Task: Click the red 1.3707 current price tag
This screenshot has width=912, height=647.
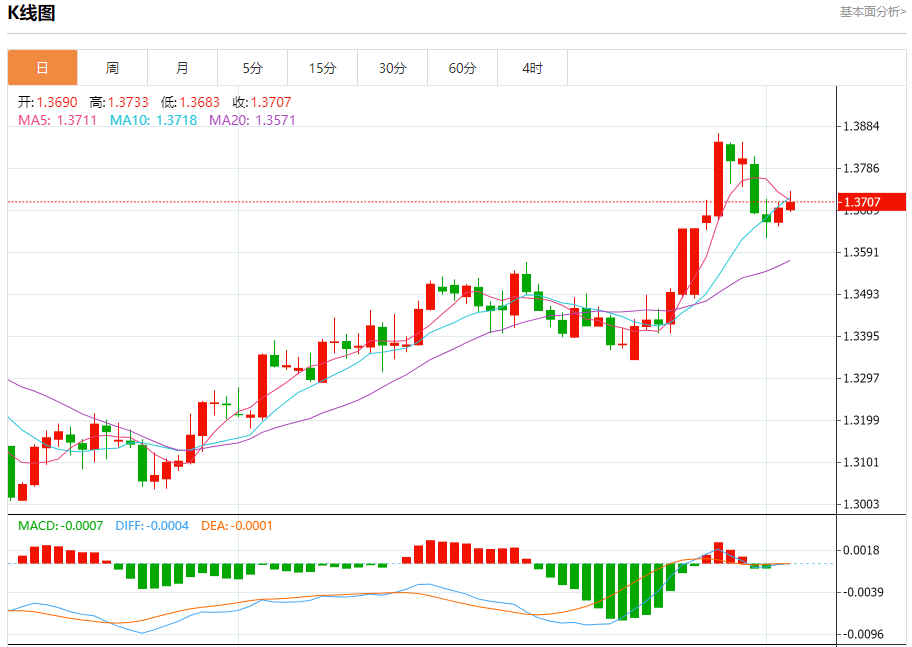Action: click(871, 202)
